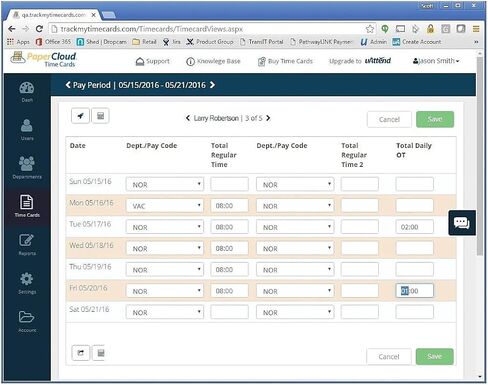The height and width of the screenshot is (385, 488).
Task: Click the browser reload icon
Action: [x=39, y=29]
